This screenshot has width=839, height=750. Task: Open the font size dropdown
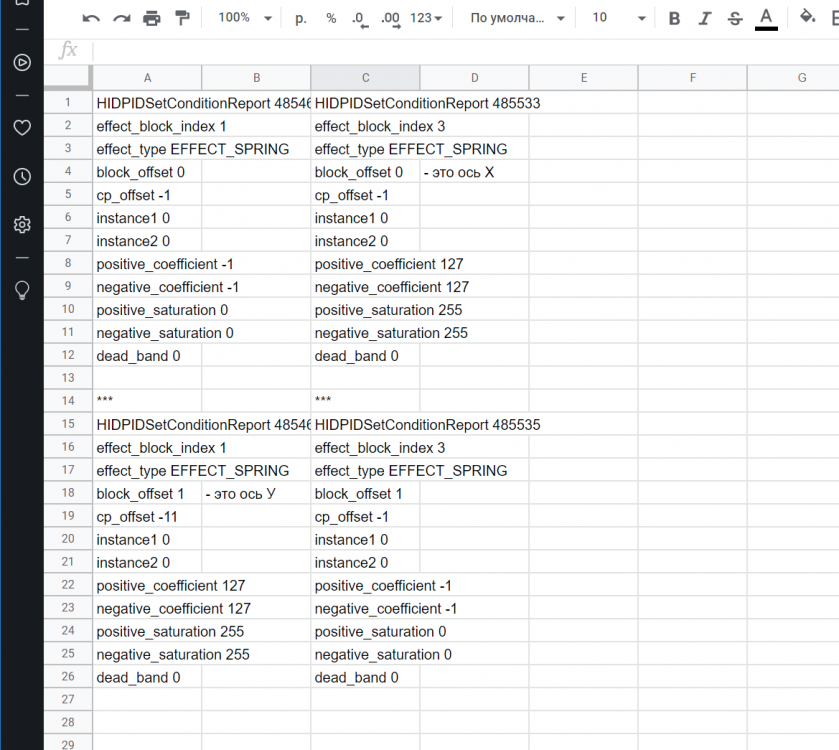pos(615,18)
